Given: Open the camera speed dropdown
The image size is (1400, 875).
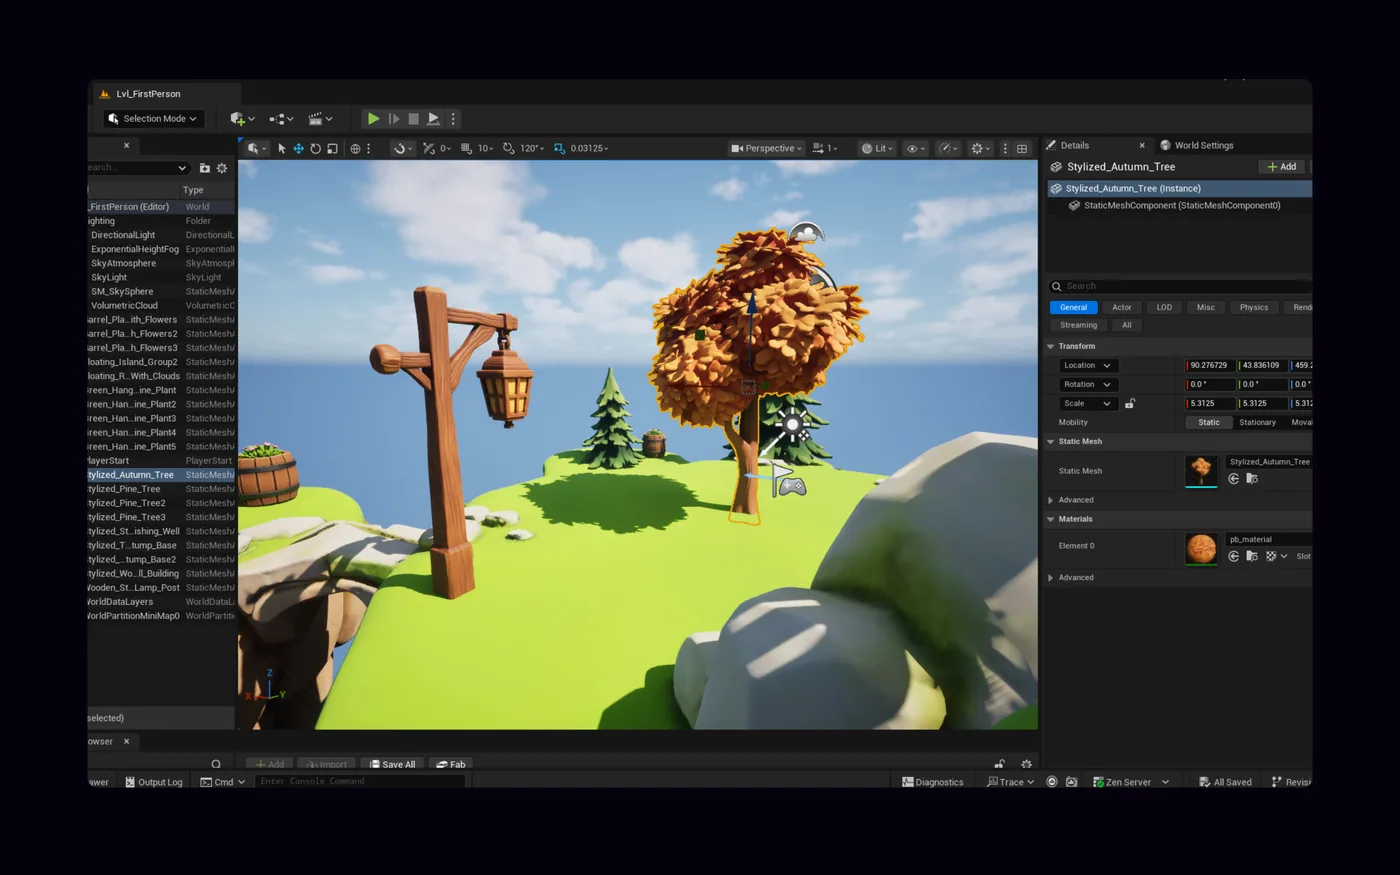Looking at the screenshot, I should coord(825,148).
